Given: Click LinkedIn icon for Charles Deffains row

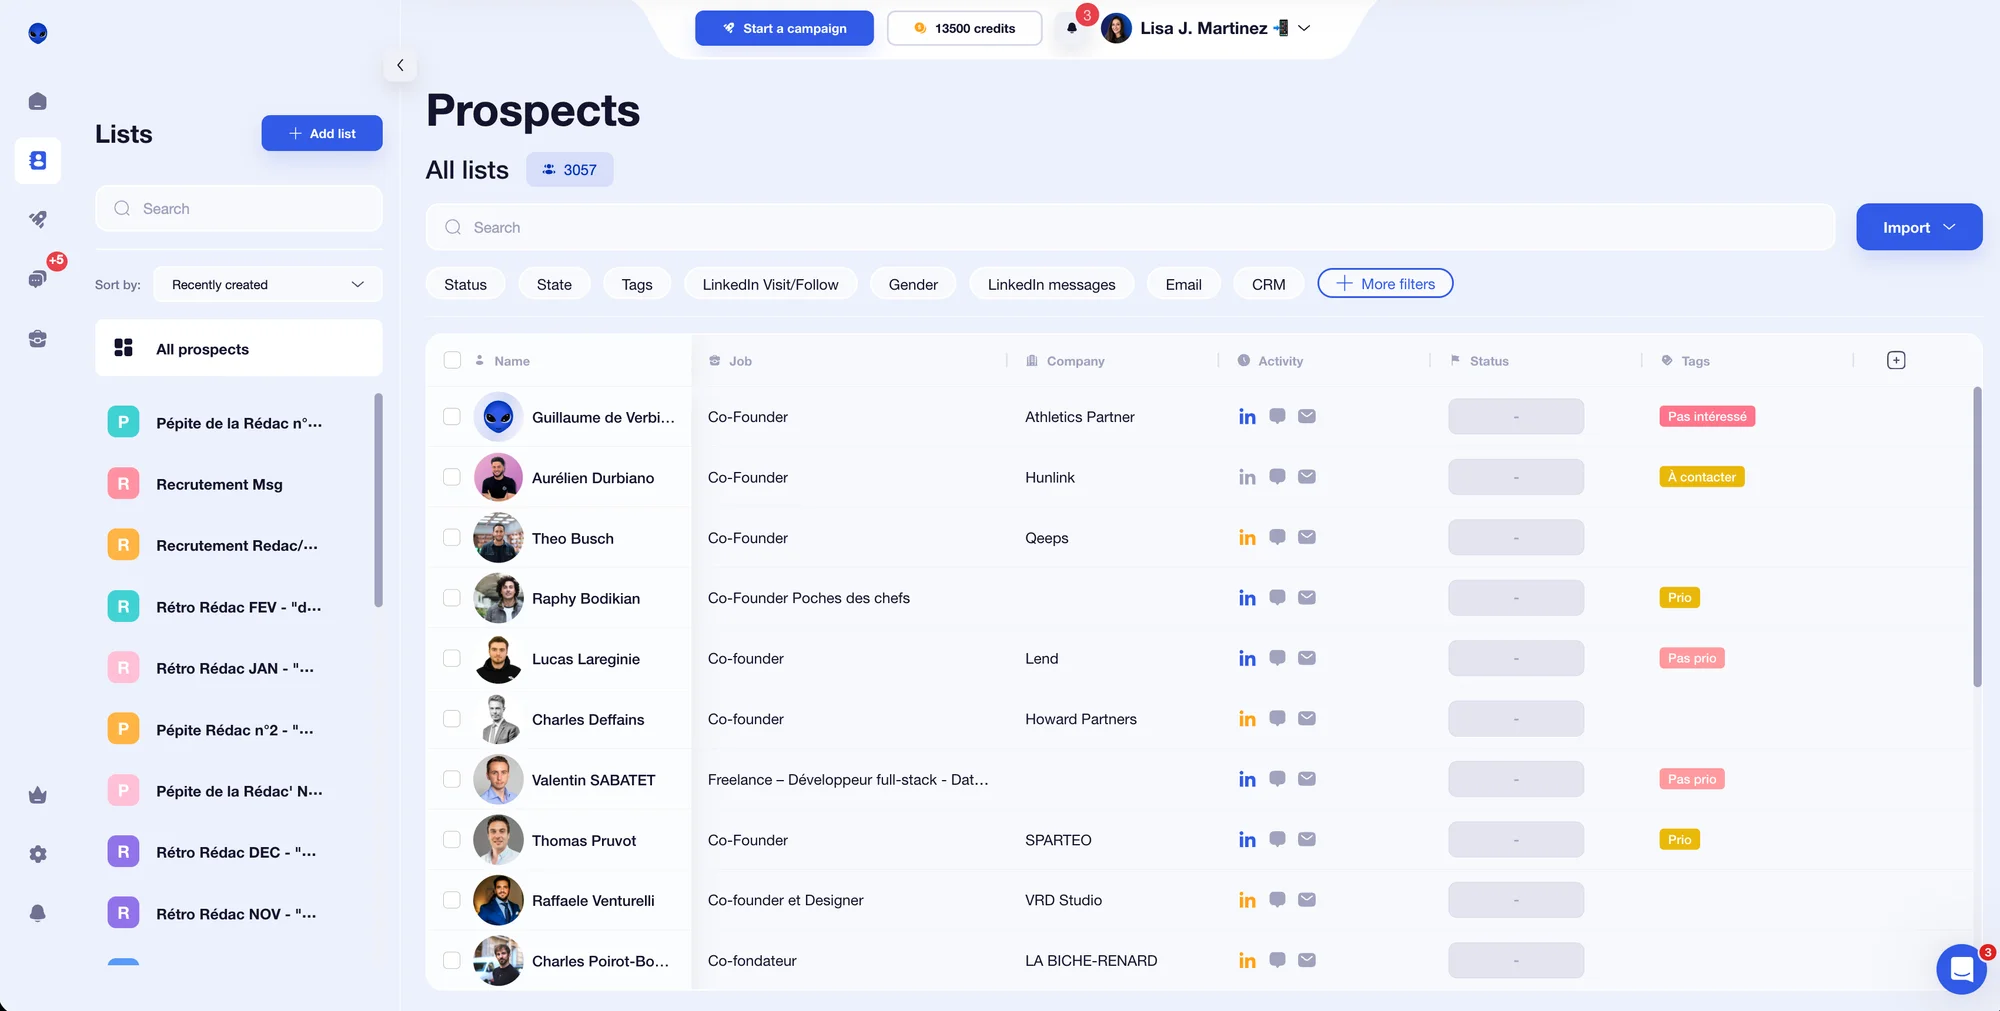Looking at the screenshot, I should [1247, 718].
